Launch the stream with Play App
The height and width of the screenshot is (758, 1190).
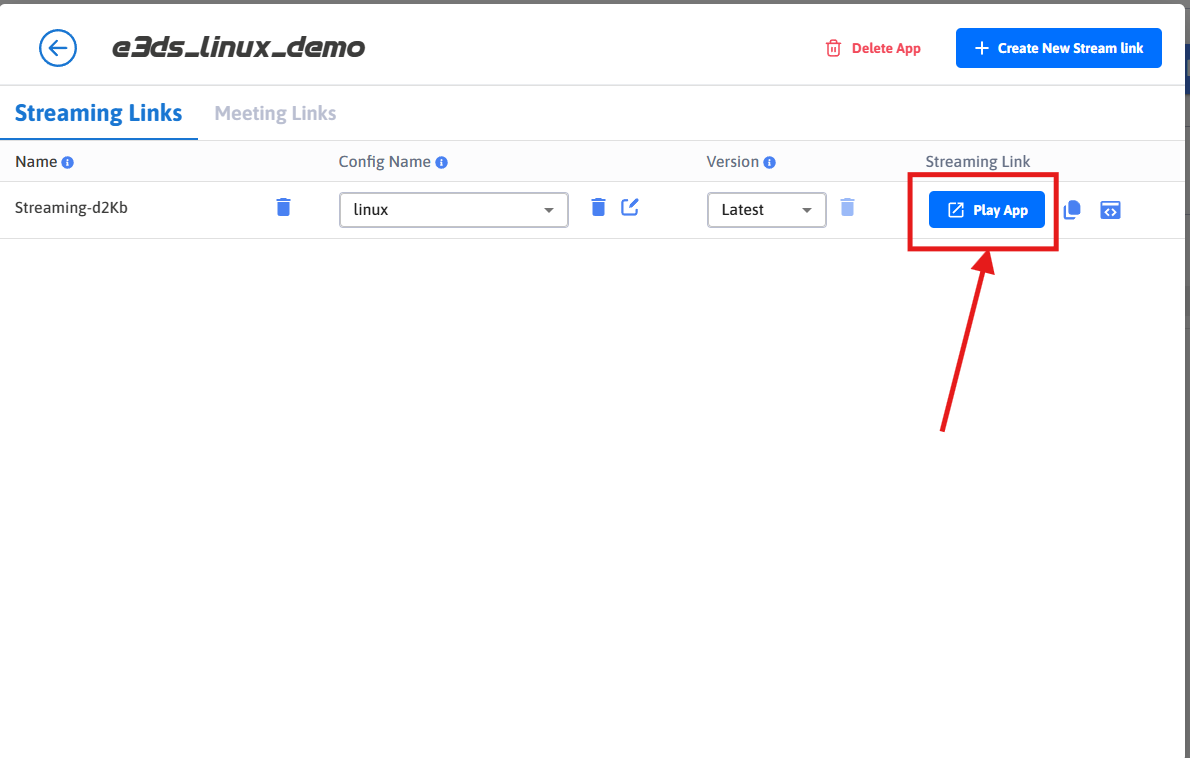(986, 210)
